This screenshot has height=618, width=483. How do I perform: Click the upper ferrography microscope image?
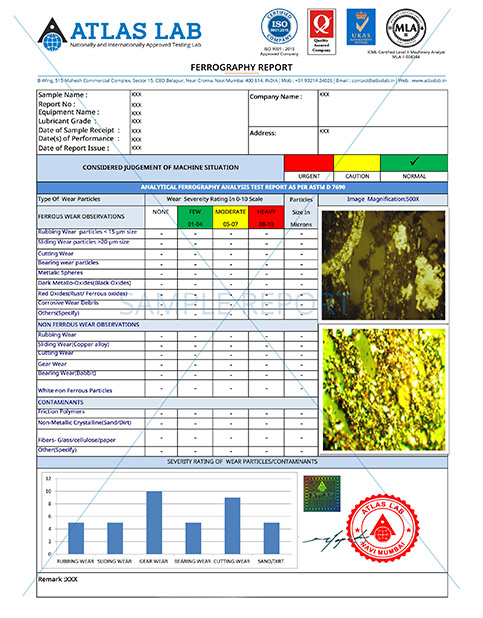pyautogui.click(x=383, y=265)
